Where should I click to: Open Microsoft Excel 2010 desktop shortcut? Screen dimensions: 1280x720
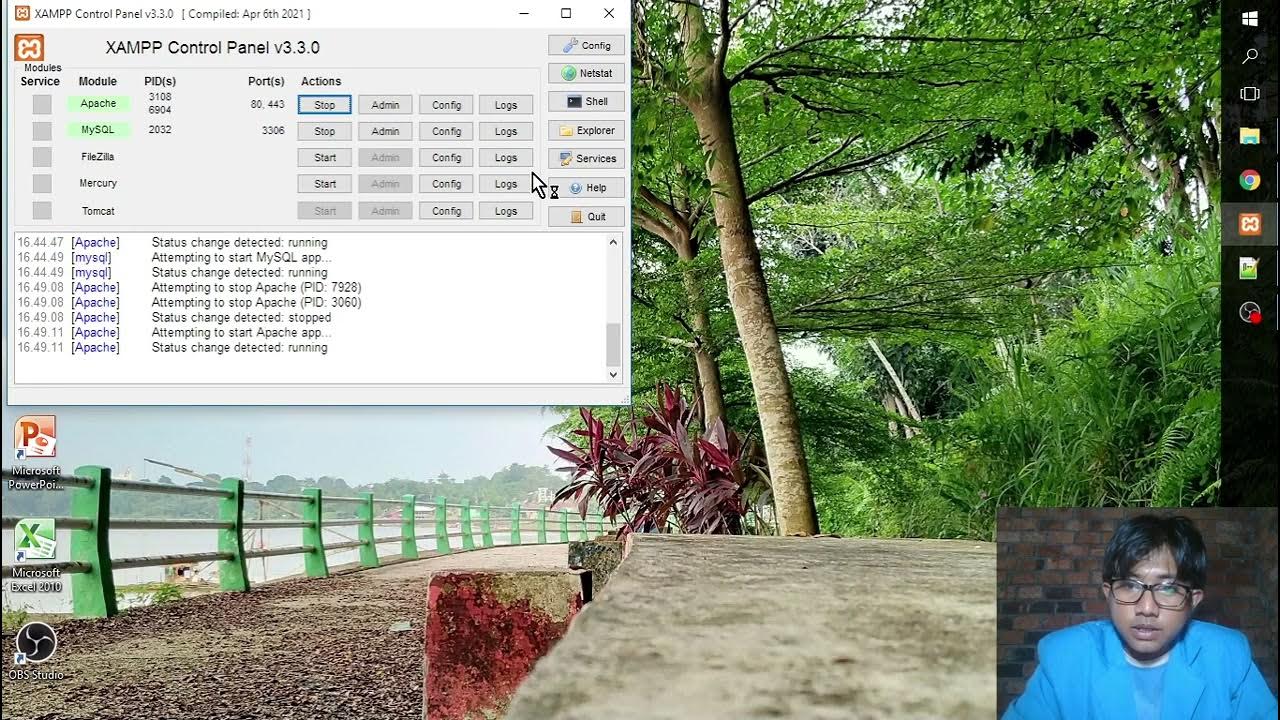point(36,556)
